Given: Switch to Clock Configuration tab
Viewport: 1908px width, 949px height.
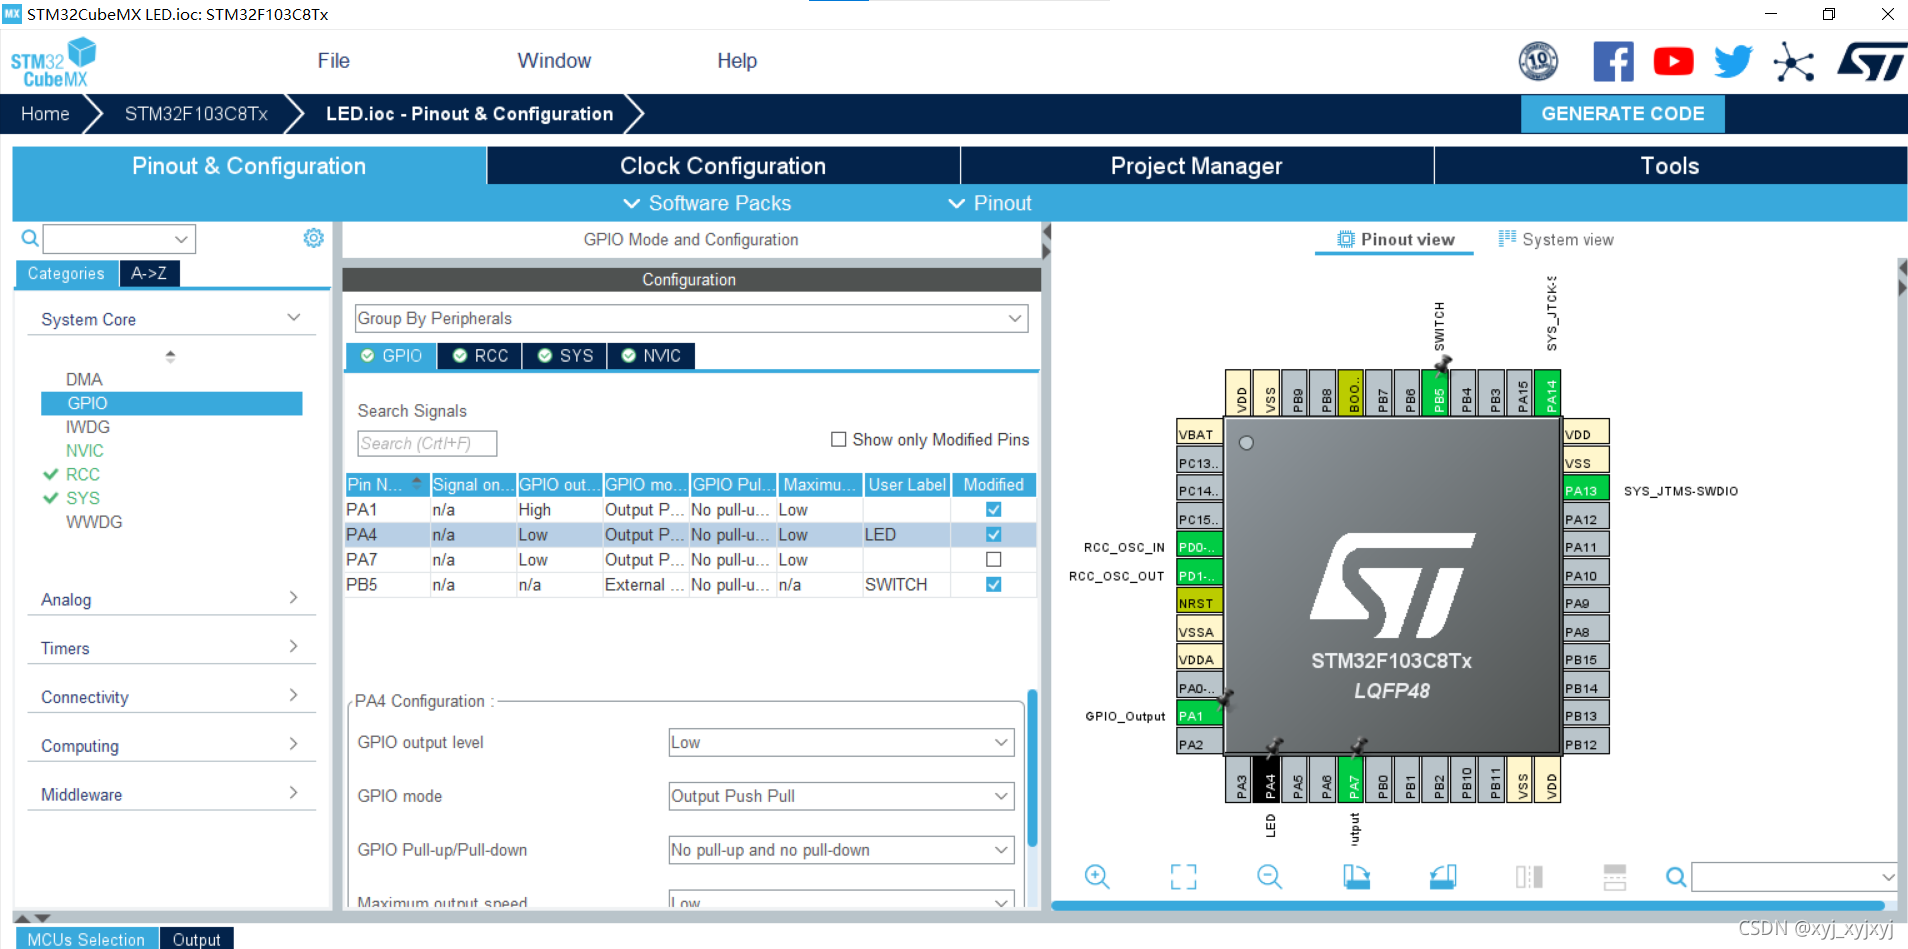Looking at the screenshot, I should [723, 166].
